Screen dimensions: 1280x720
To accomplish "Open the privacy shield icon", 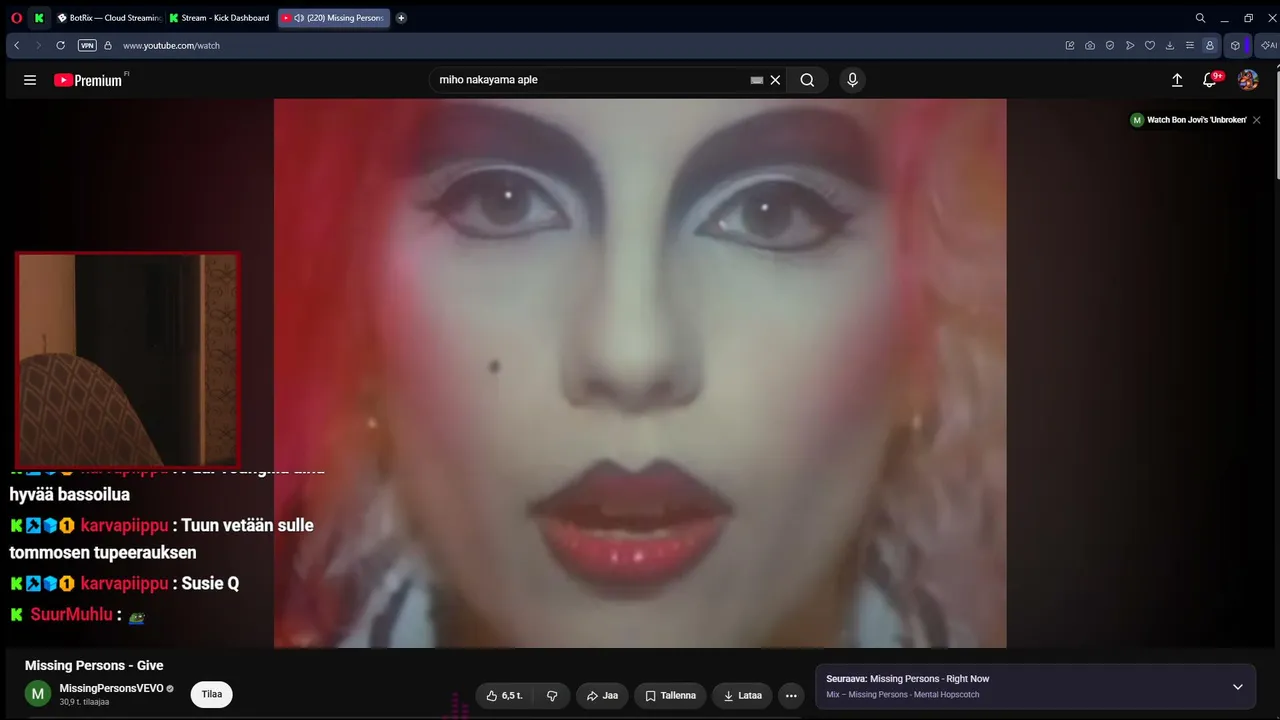I will 1110,45.
